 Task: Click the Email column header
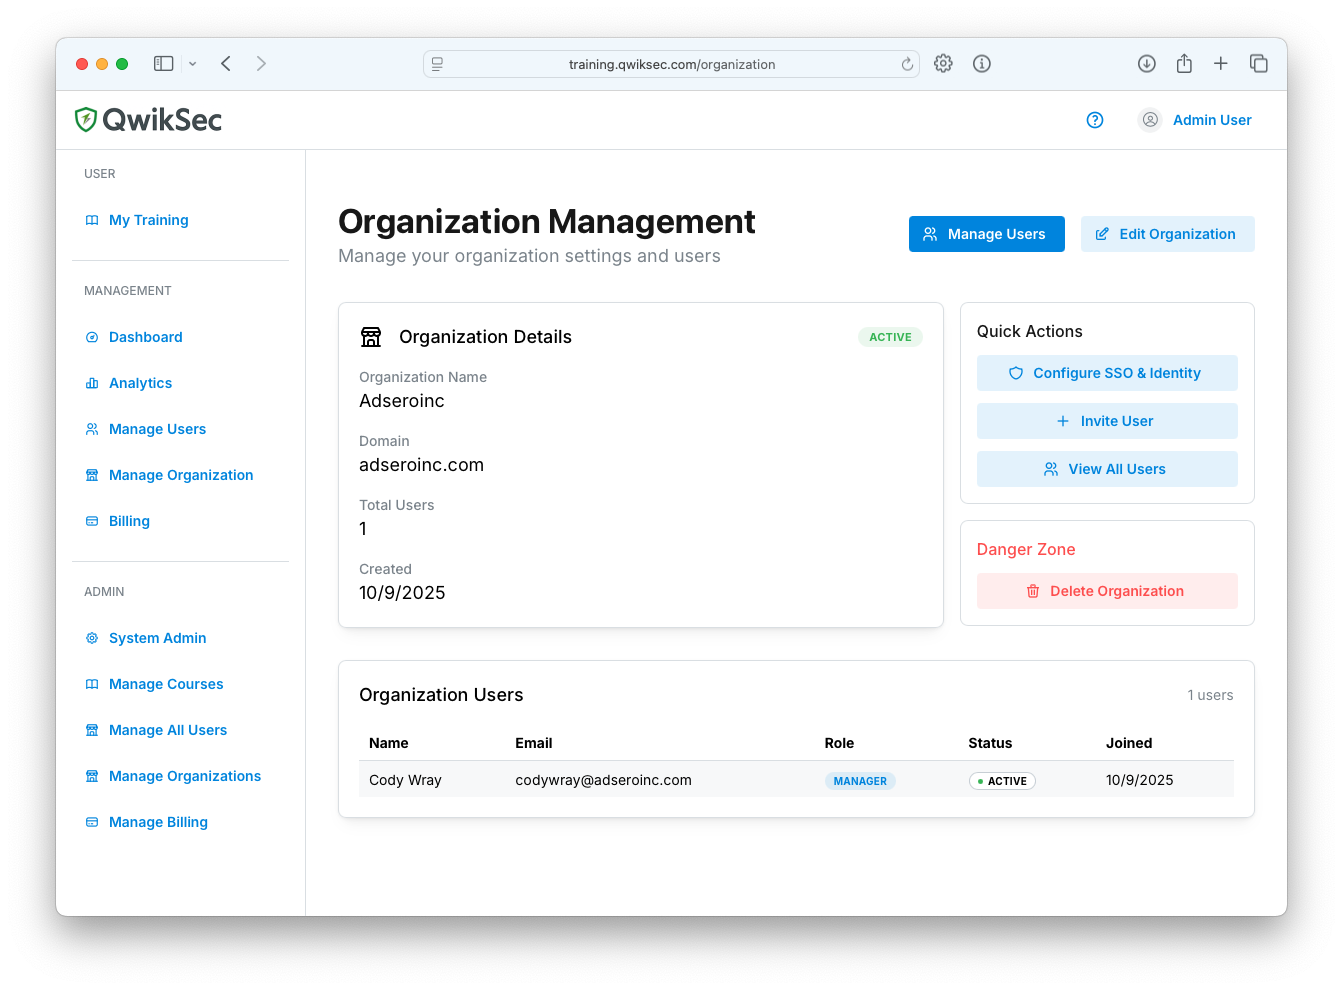[x=534, y=743]
